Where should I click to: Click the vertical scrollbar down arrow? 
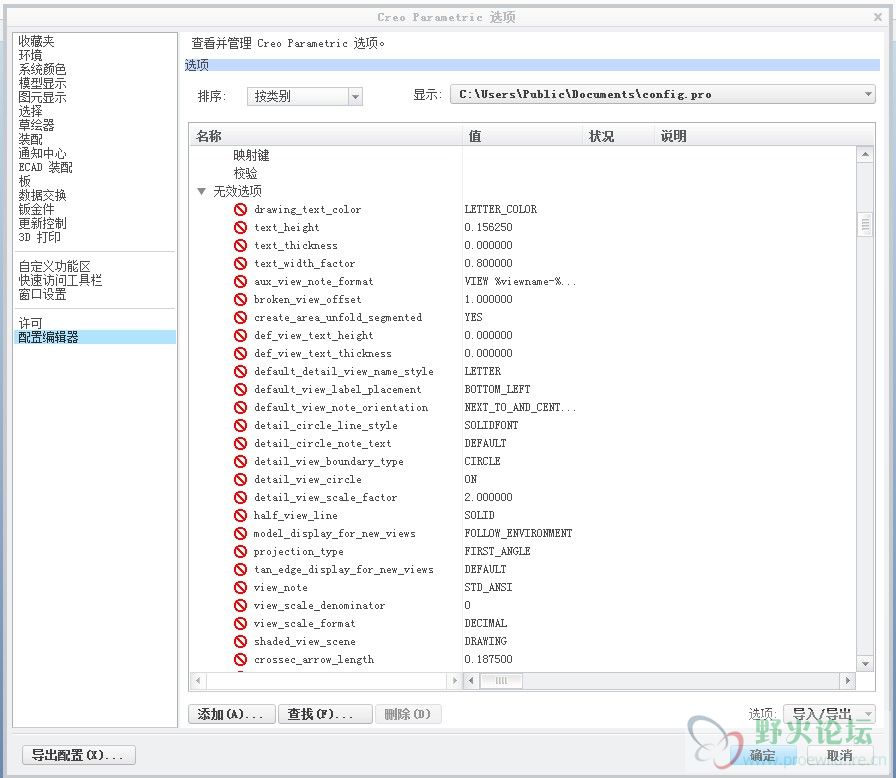click(865, 663)
